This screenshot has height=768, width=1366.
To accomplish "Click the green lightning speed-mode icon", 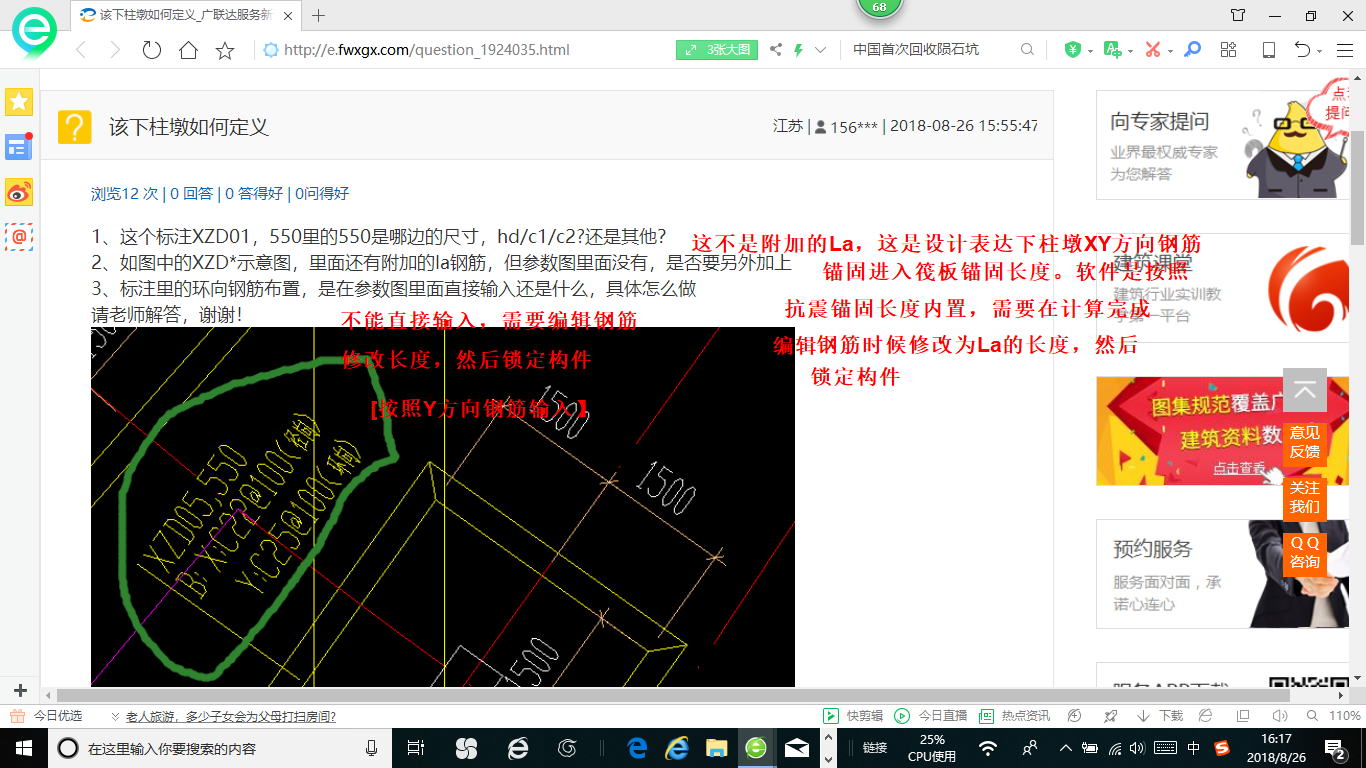I will pos(798,50).
